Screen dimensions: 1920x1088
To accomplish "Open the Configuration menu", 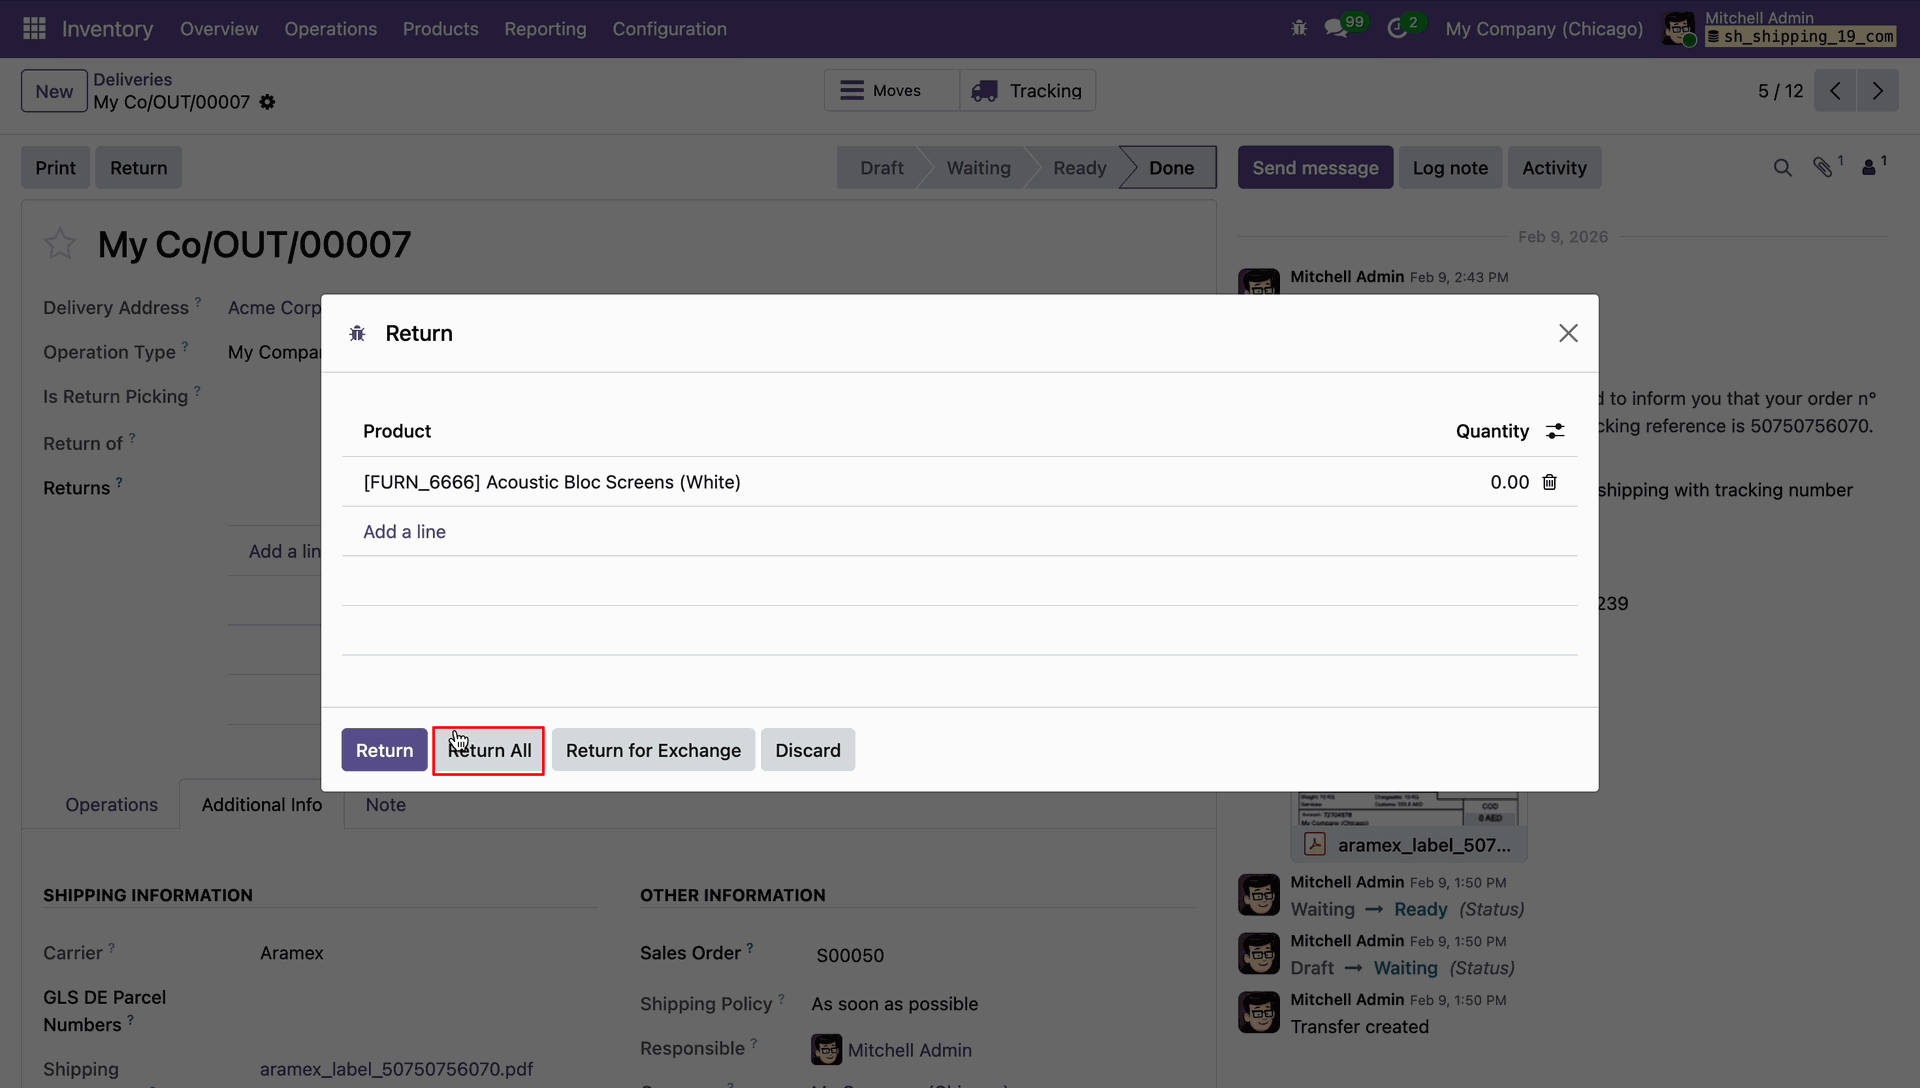I will pos(669,29).
